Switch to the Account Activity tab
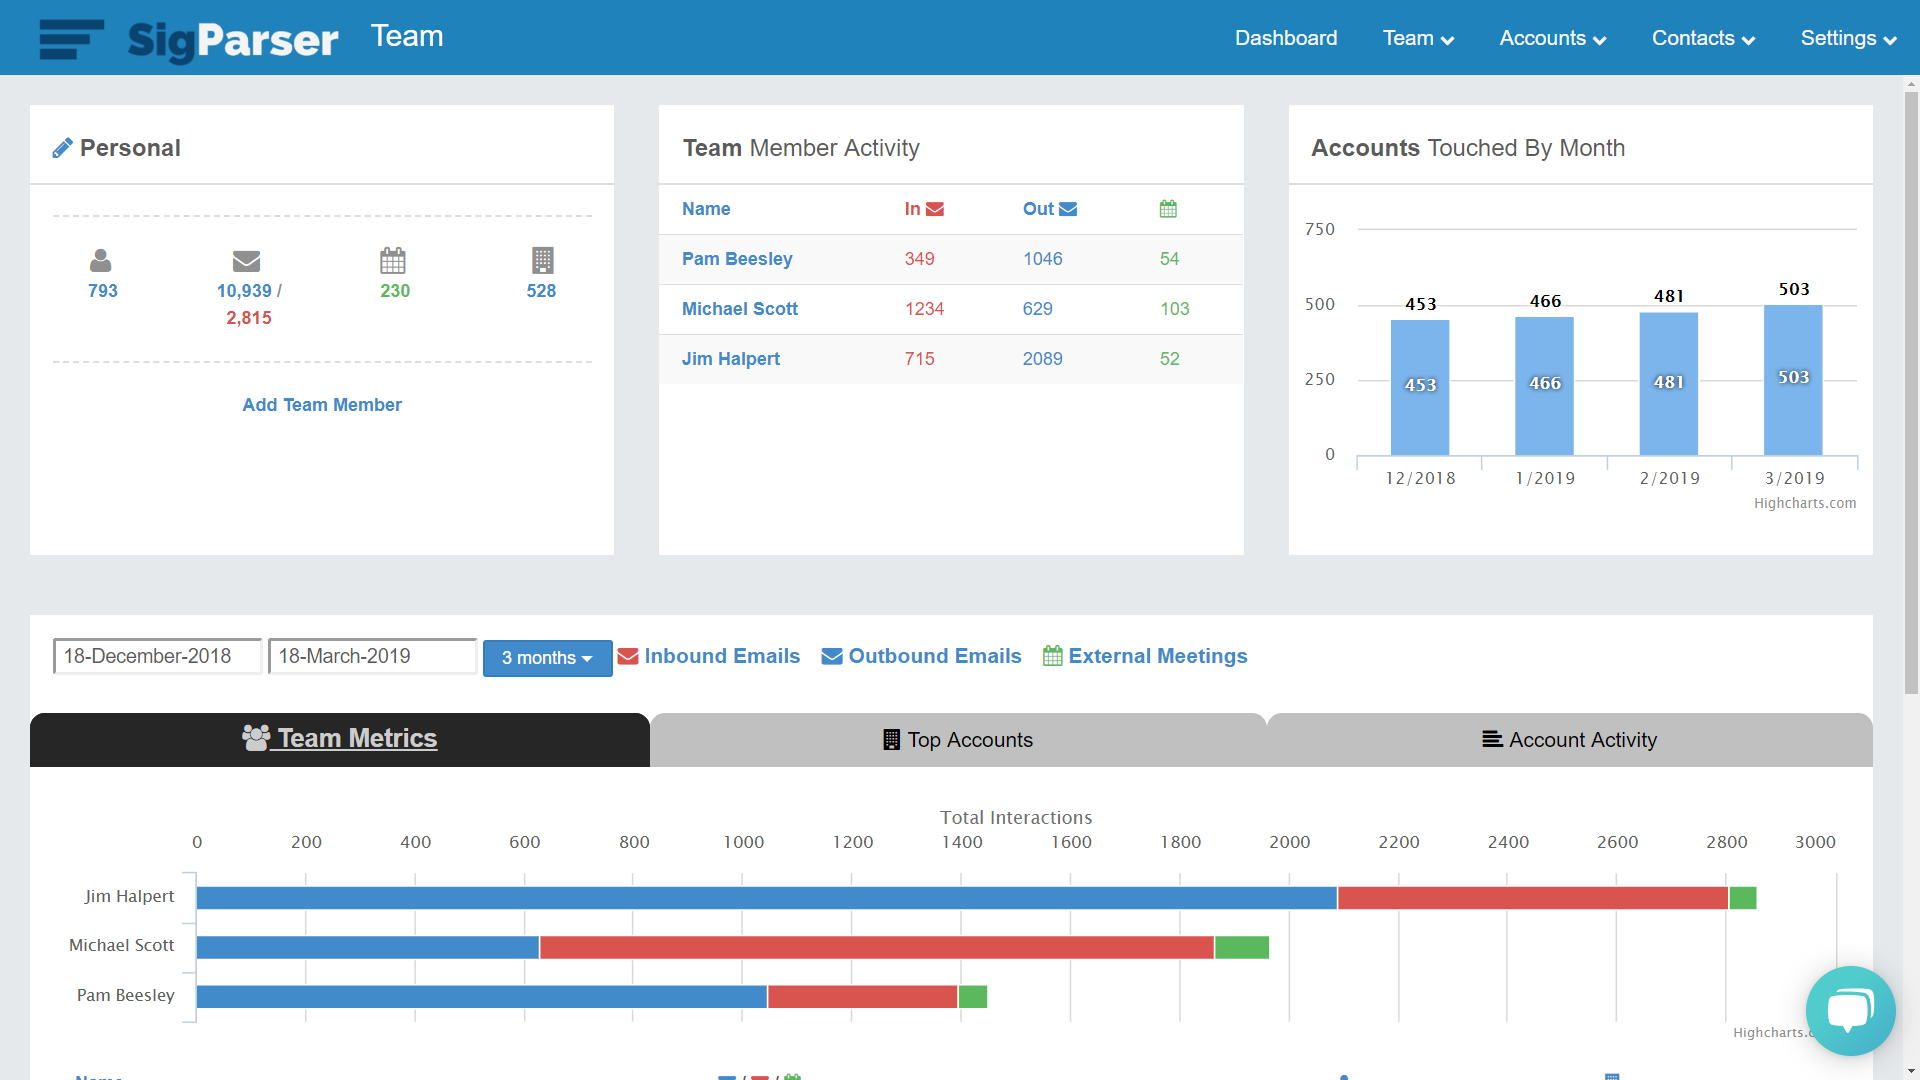Viewport: 1920px width, 1080px height. tap(1569, 740)
